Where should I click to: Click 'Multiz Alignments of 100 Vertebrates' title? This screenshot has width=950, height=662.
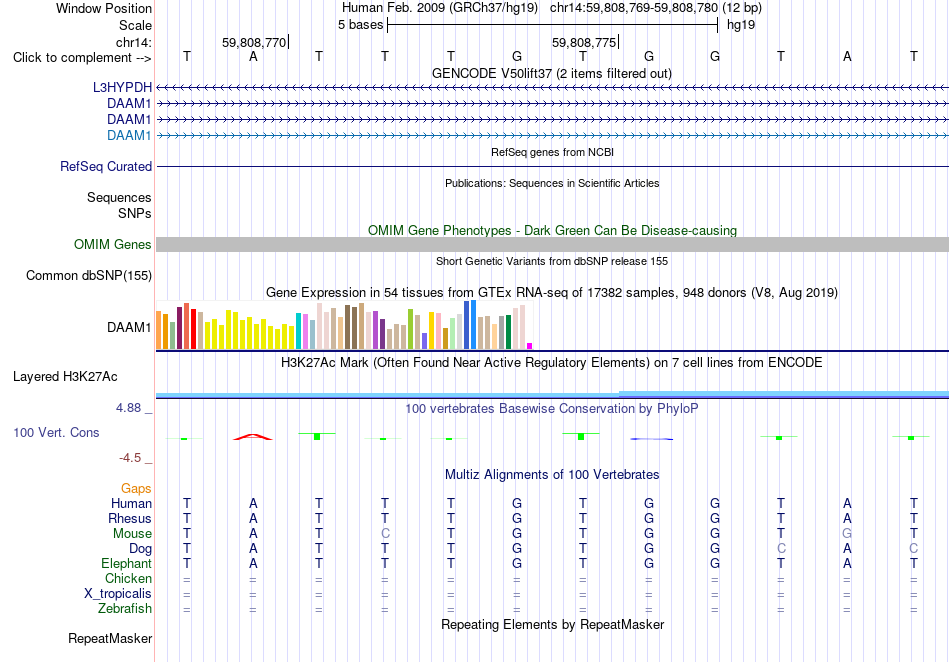pos(552,474)
